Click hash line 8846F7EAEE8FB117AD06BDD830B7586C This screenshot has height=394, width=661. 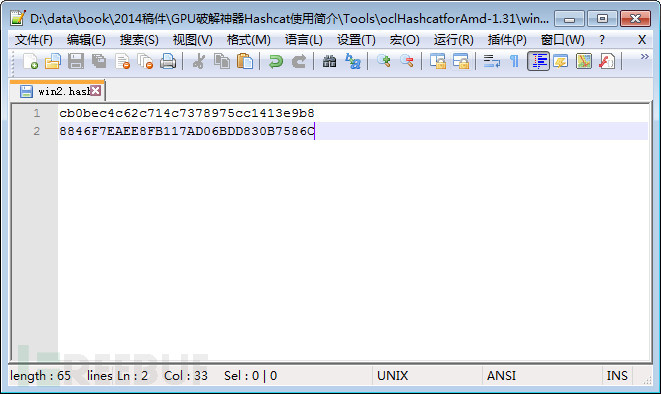point(187,131)
